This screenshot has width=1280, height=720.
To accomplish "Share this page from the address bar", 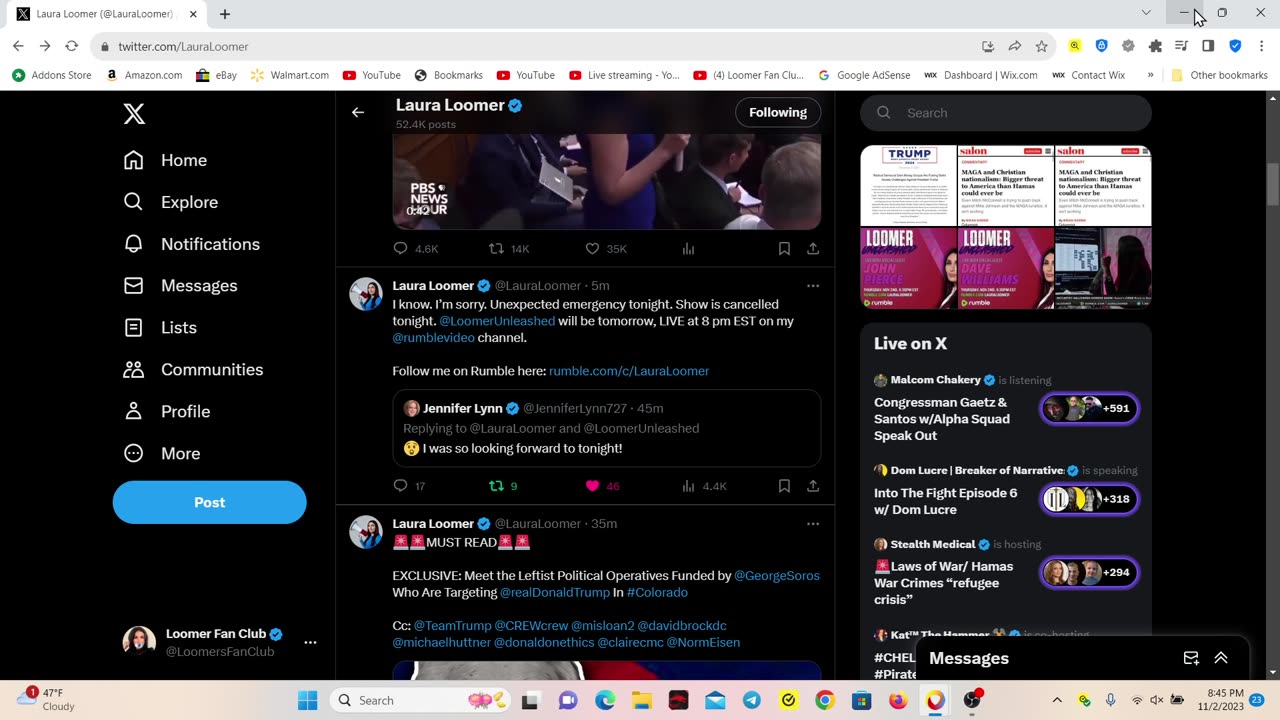I will (1015, 46).
